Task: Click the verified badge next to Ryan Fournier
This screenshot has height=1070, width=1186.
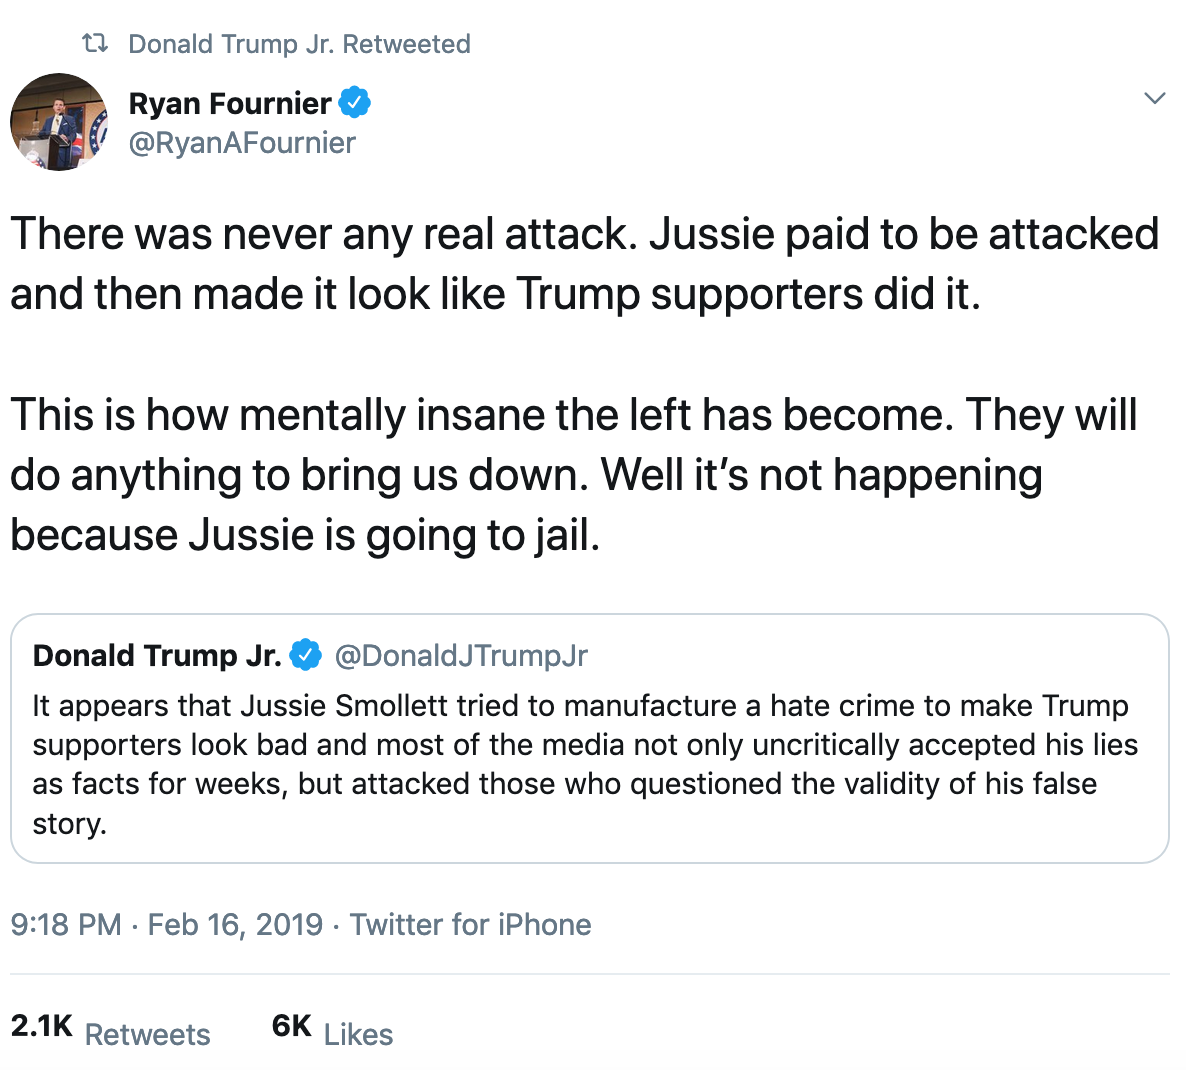Action: [355, 102]
